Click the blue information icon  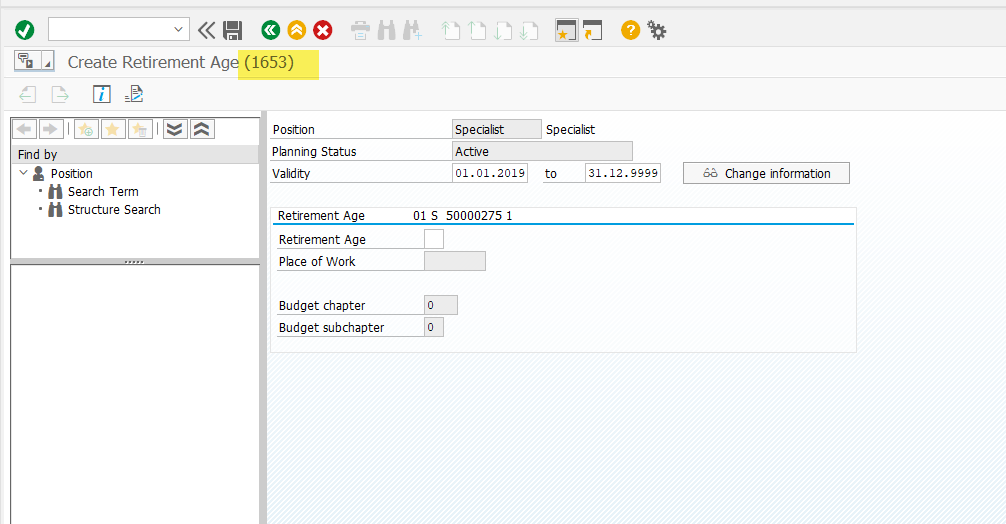point(101,94)
